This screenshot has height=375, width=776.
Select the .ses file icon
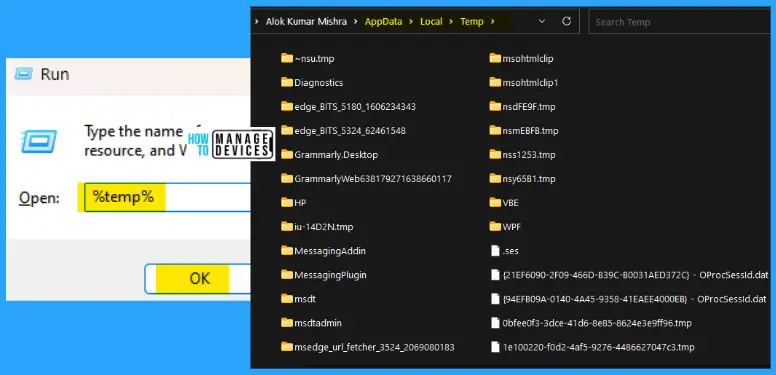[495, 251]
